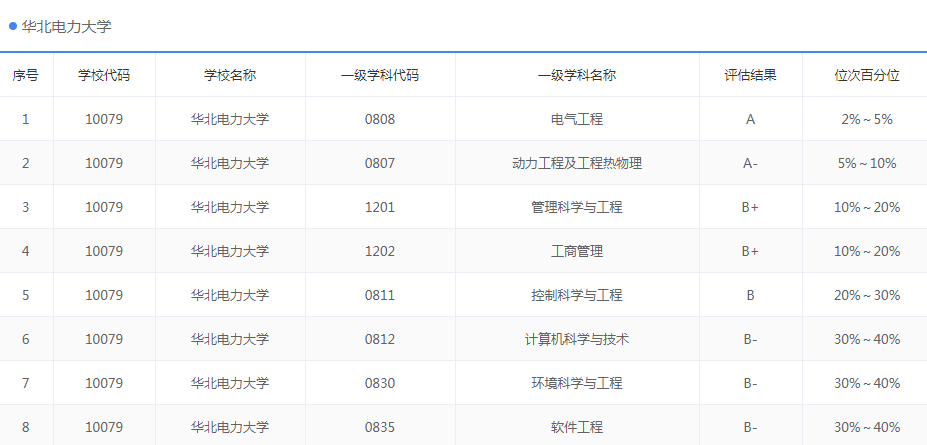Click the 2%～5% percentile cell
This screenshot has width=927, height=445.
click(867, 119)
